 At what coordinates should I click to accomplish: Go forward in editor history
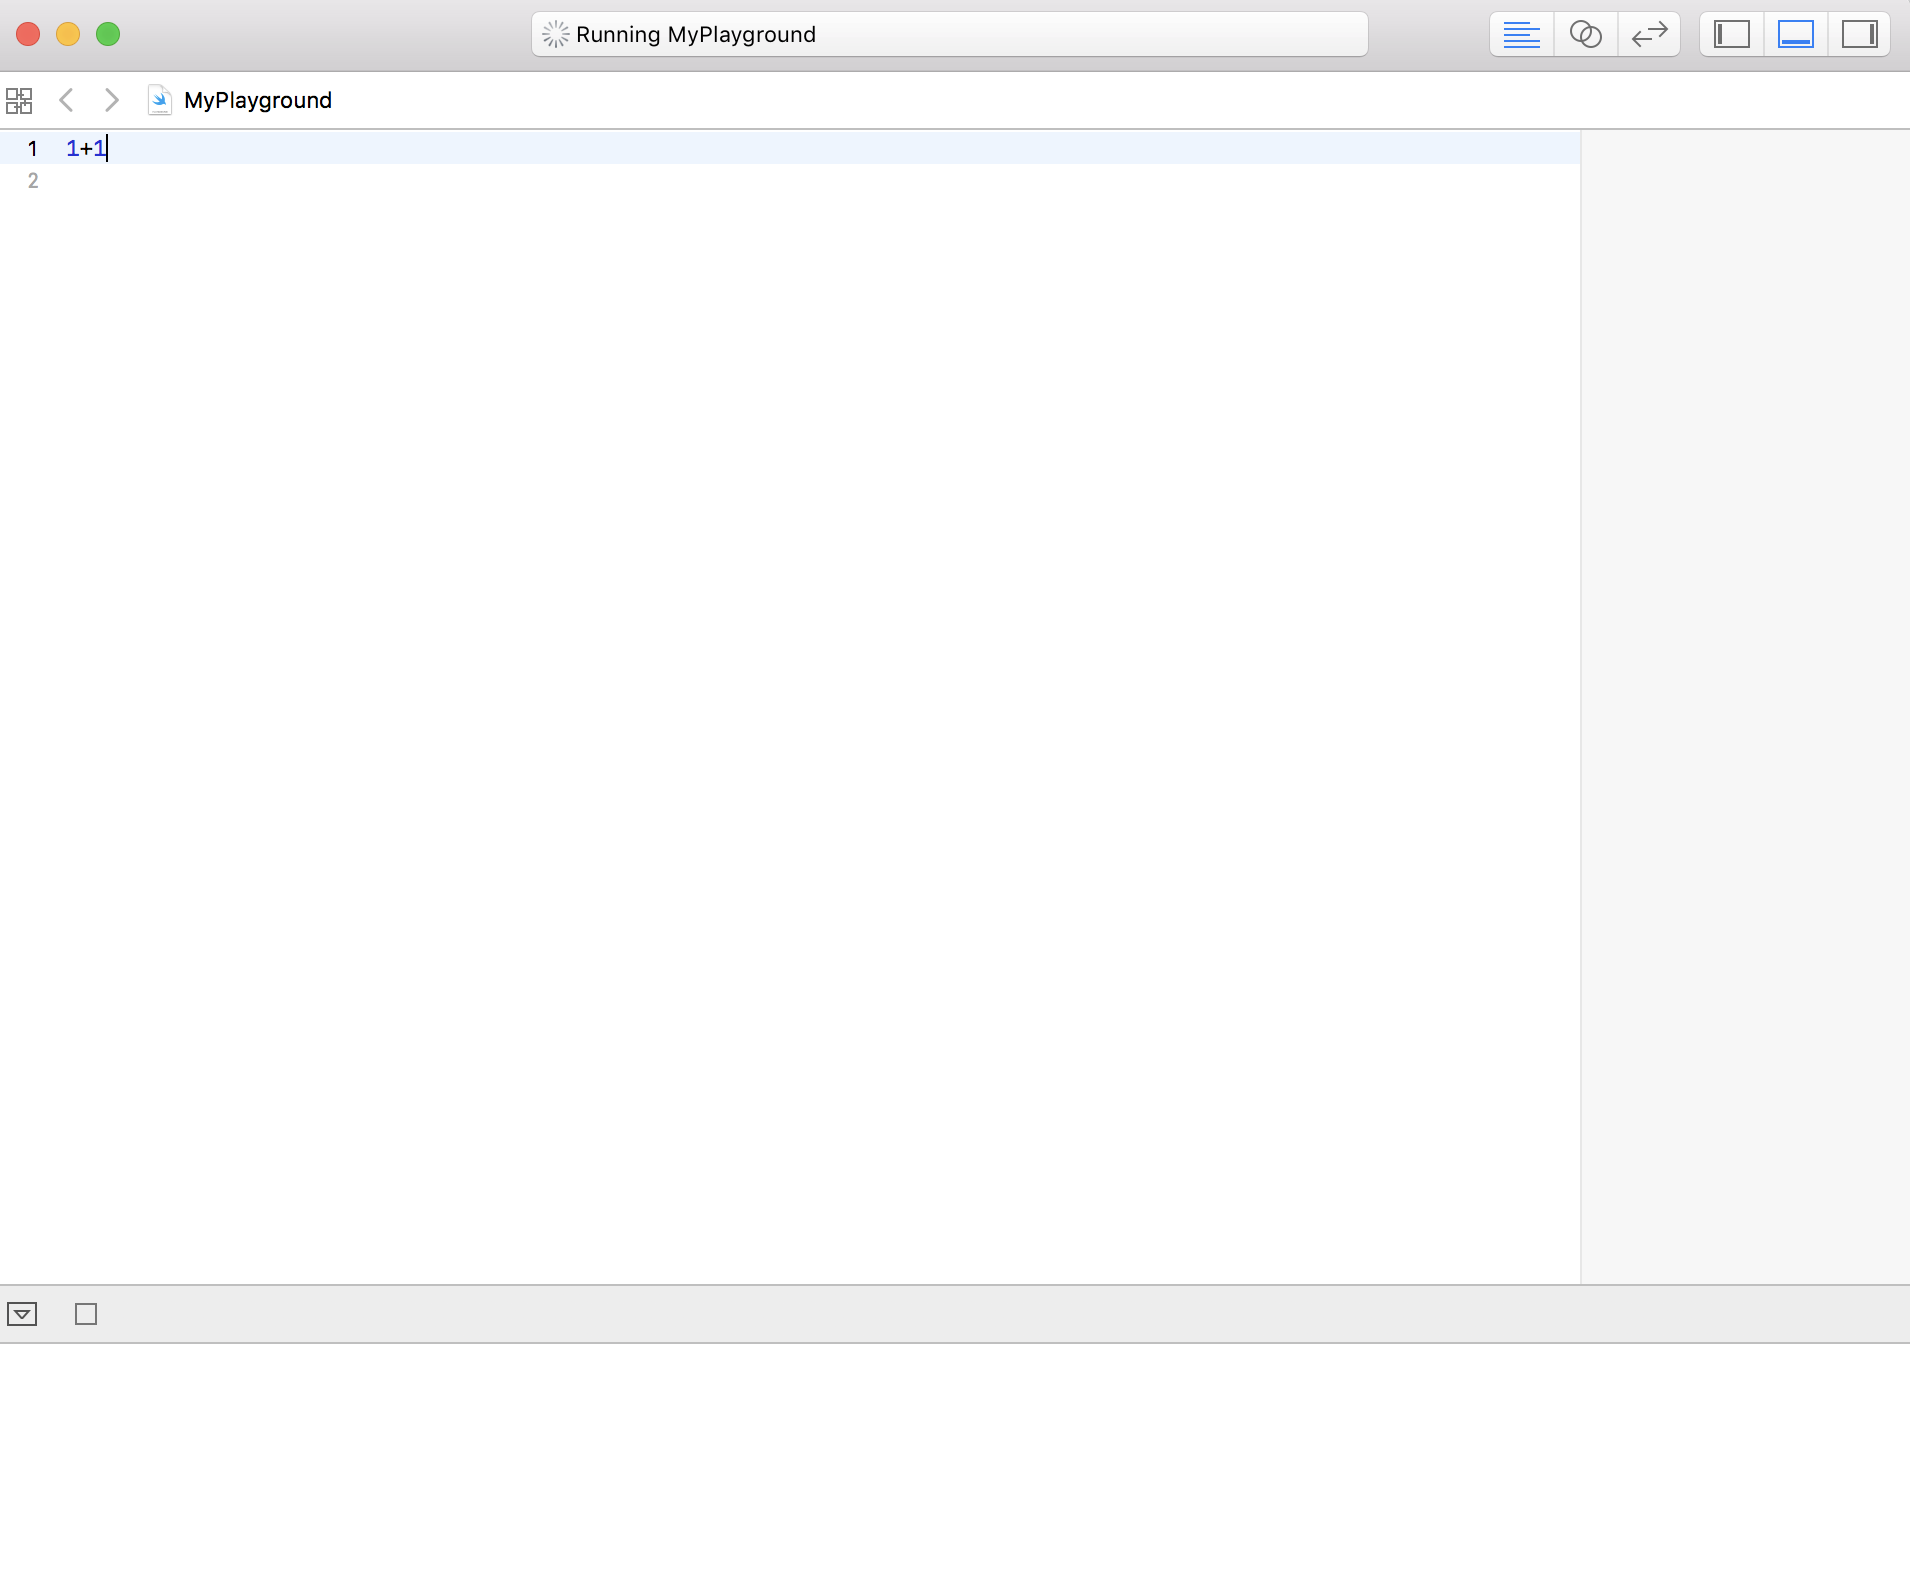tap(112, 100)
